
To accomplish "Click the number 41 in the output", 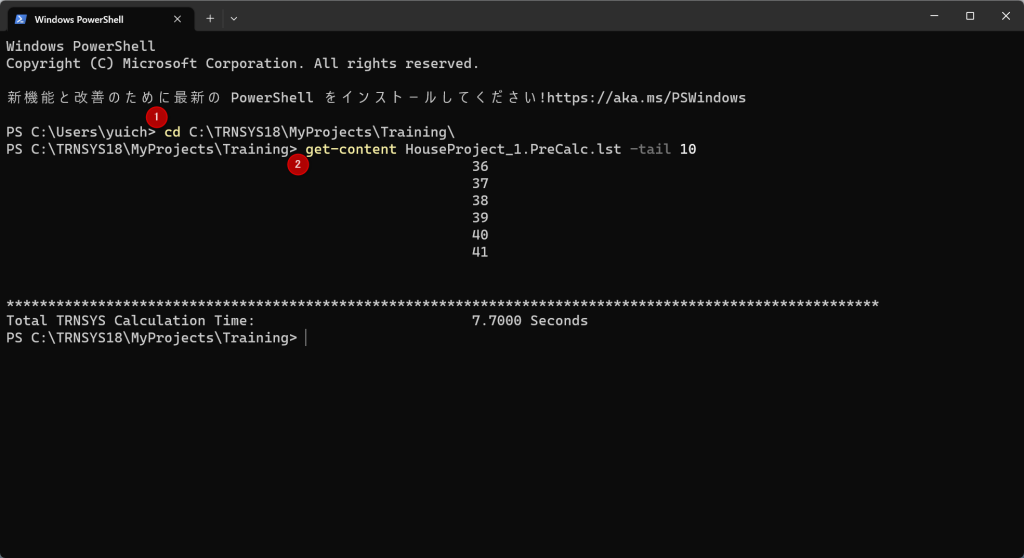I will 480,253.
